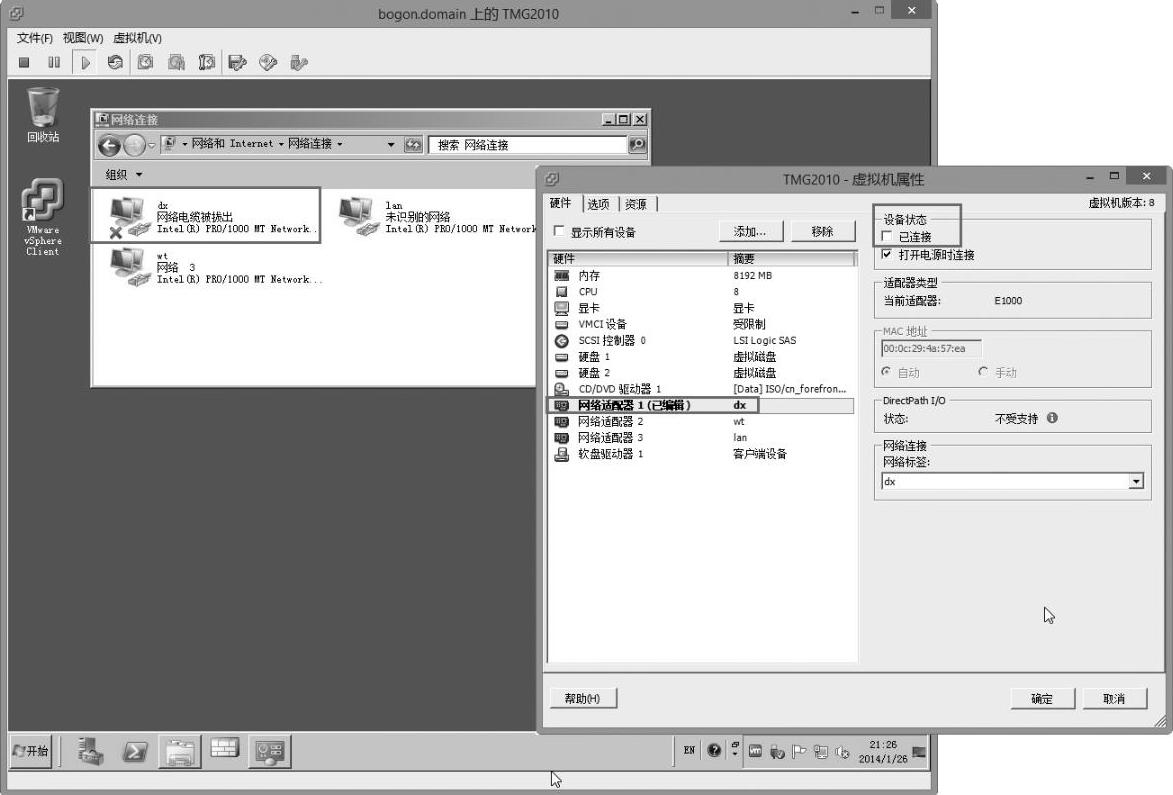
Task: Click the 开始 Start button
Action: coord(32,751)
